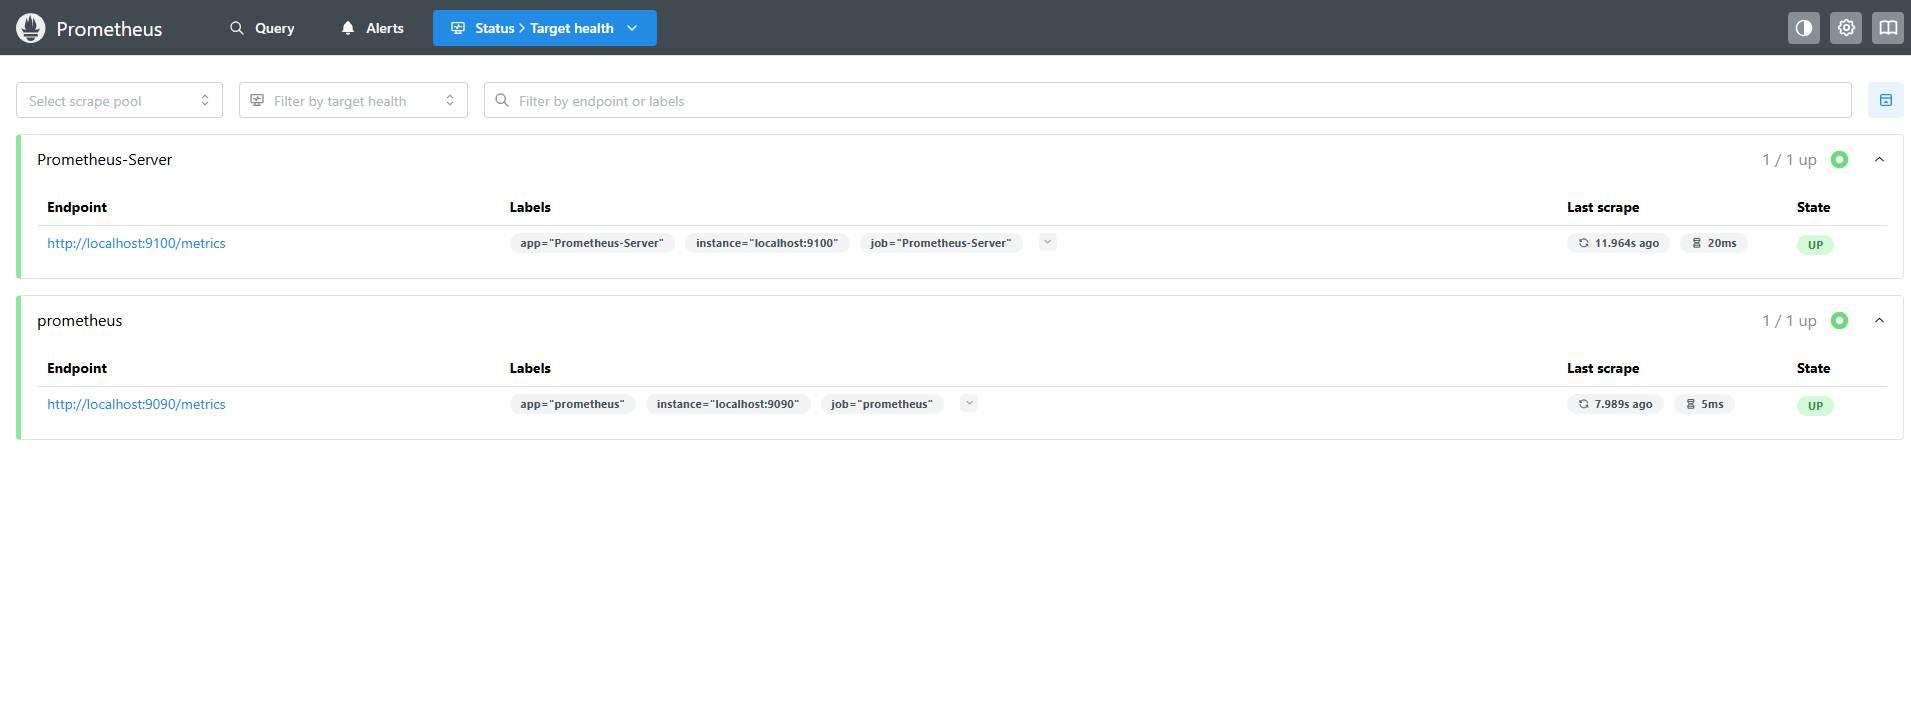The width and height of the screenshot is (1911, 712).
Task: Toggle the color theme icon
Action: (1804, 28)
